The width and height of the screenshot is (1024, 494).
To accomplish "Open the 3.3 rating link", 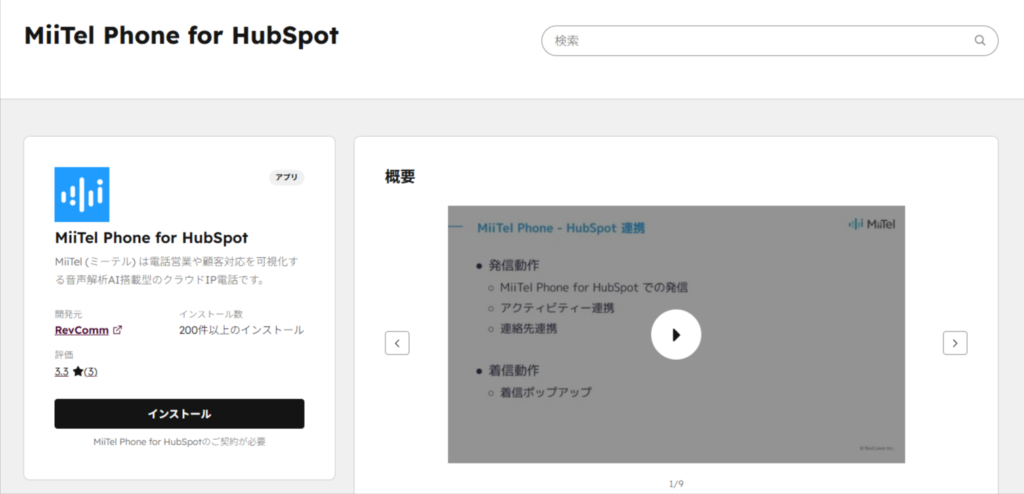I will click(x=61, y=372).
